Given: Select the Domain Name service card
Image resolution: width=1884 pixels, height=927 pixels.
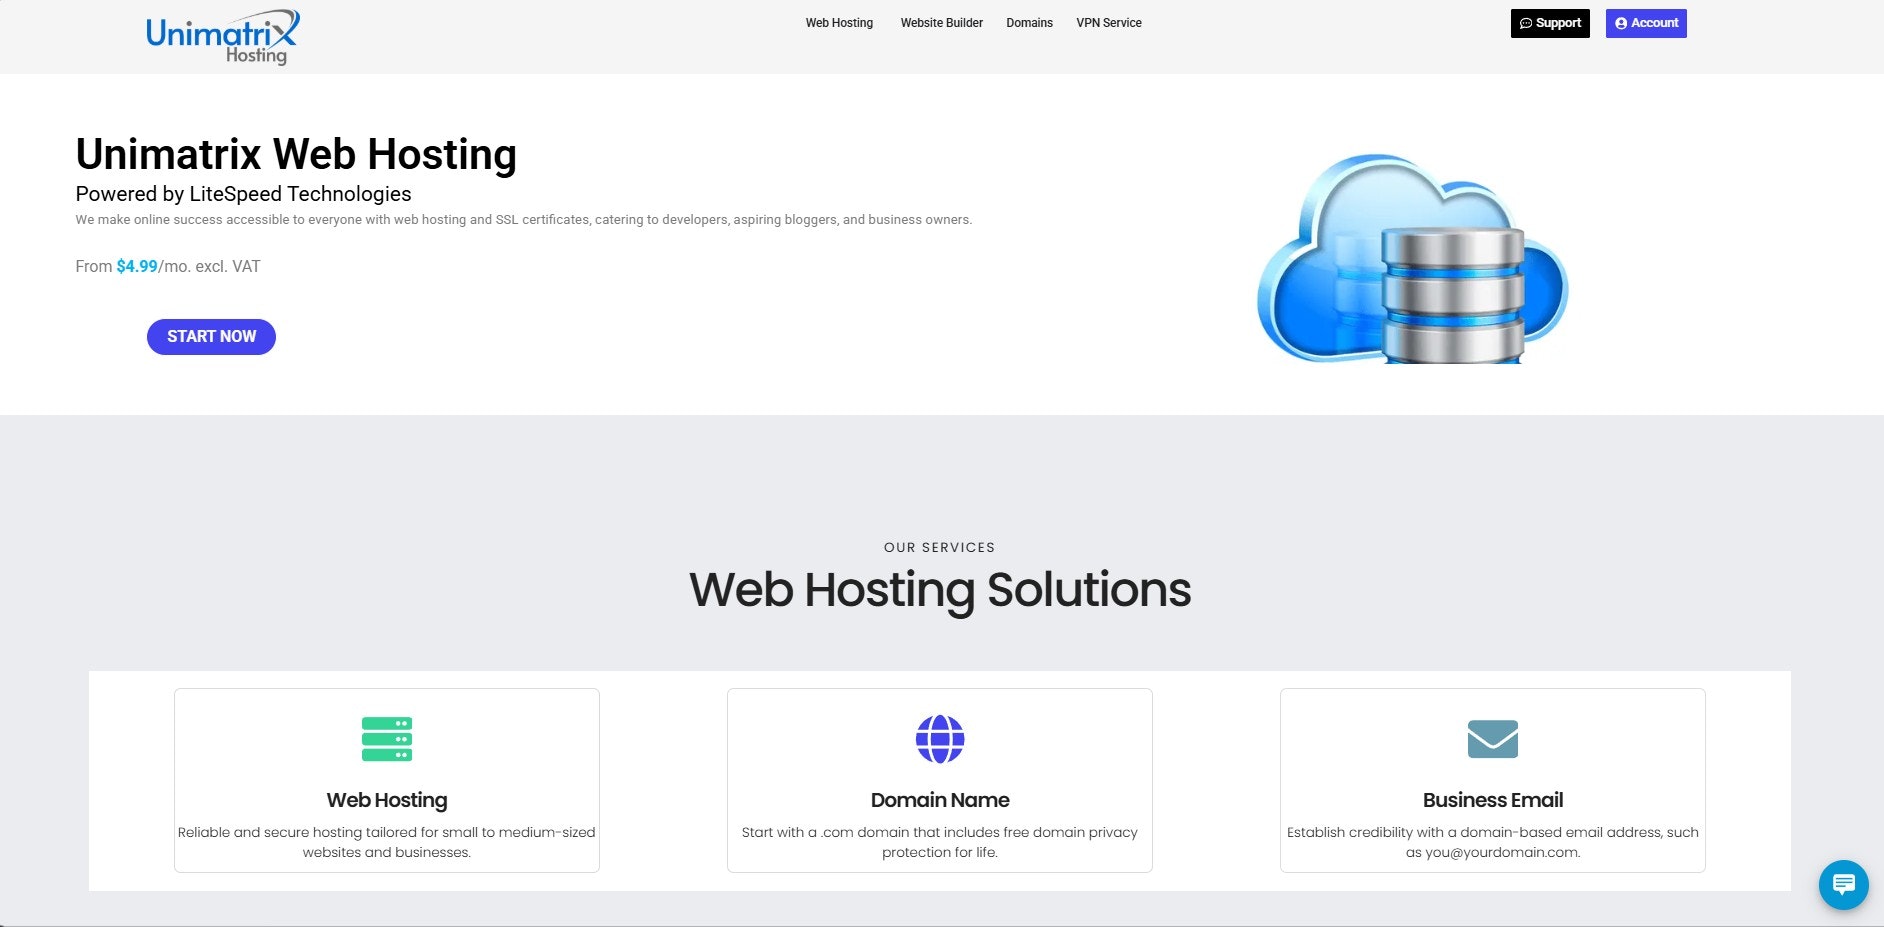Looking at the screenshot, I should [x=939, y=780].
